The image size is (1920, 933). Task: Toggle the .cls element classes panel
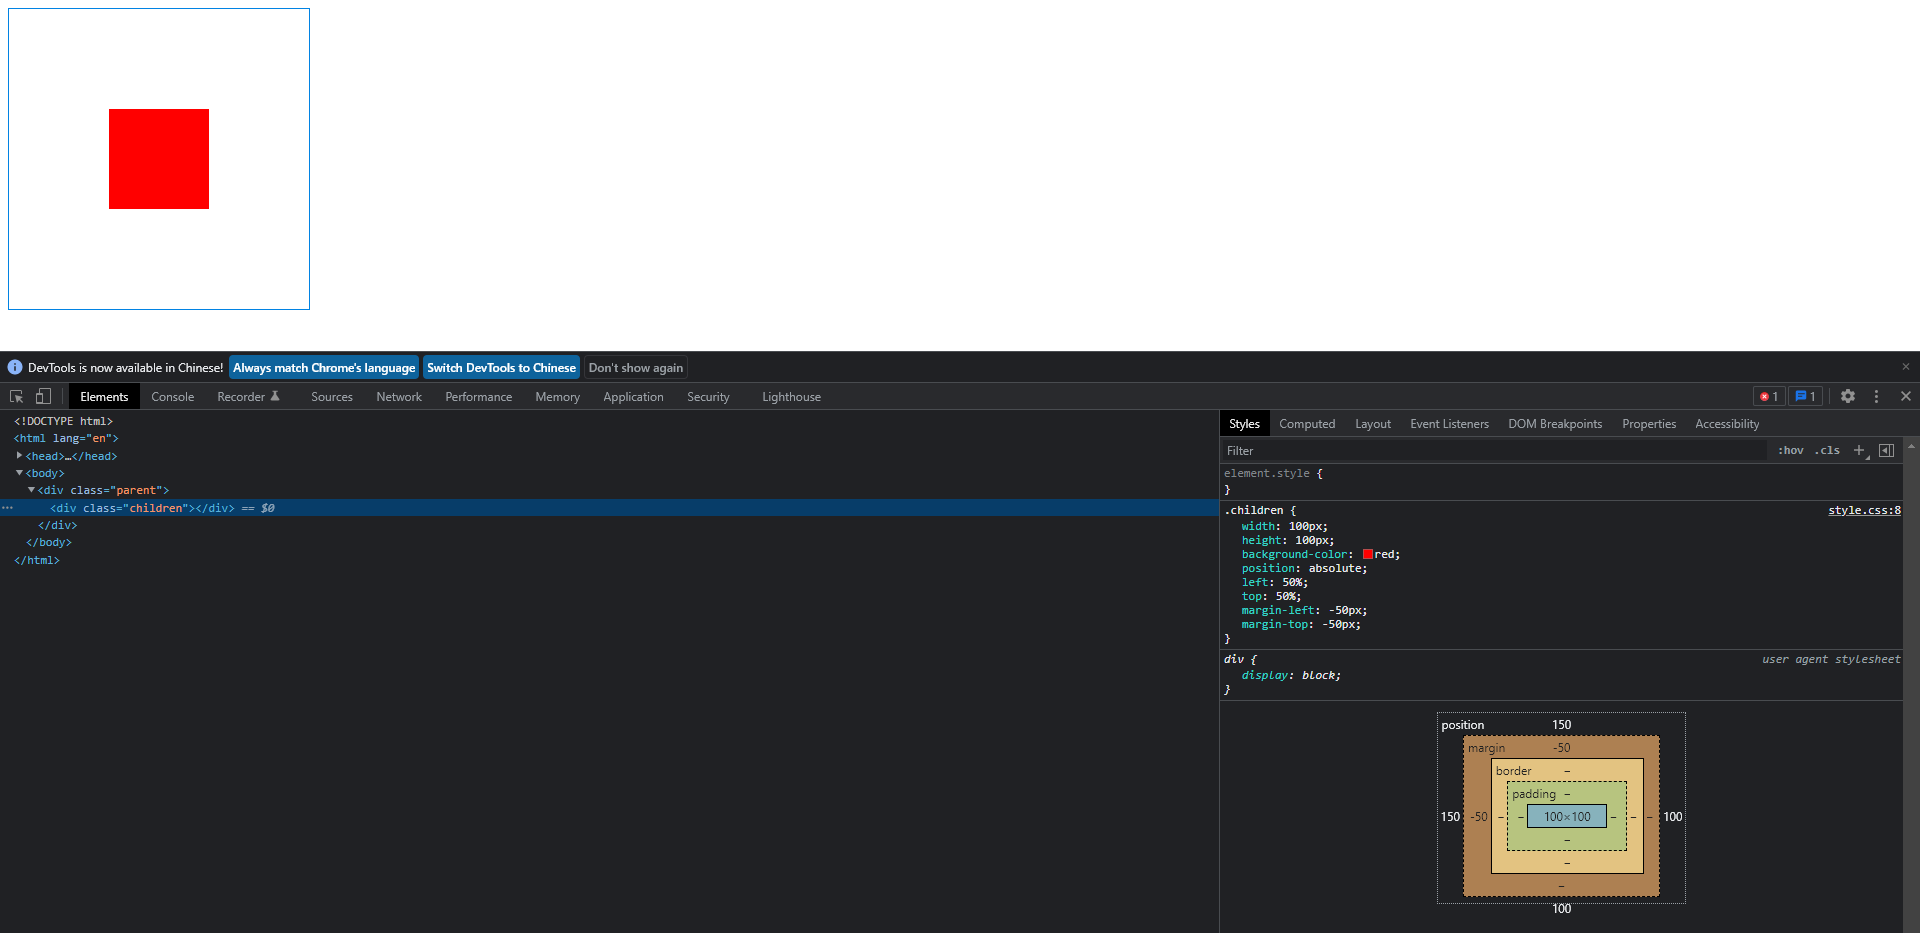(x=1827, y=451)
